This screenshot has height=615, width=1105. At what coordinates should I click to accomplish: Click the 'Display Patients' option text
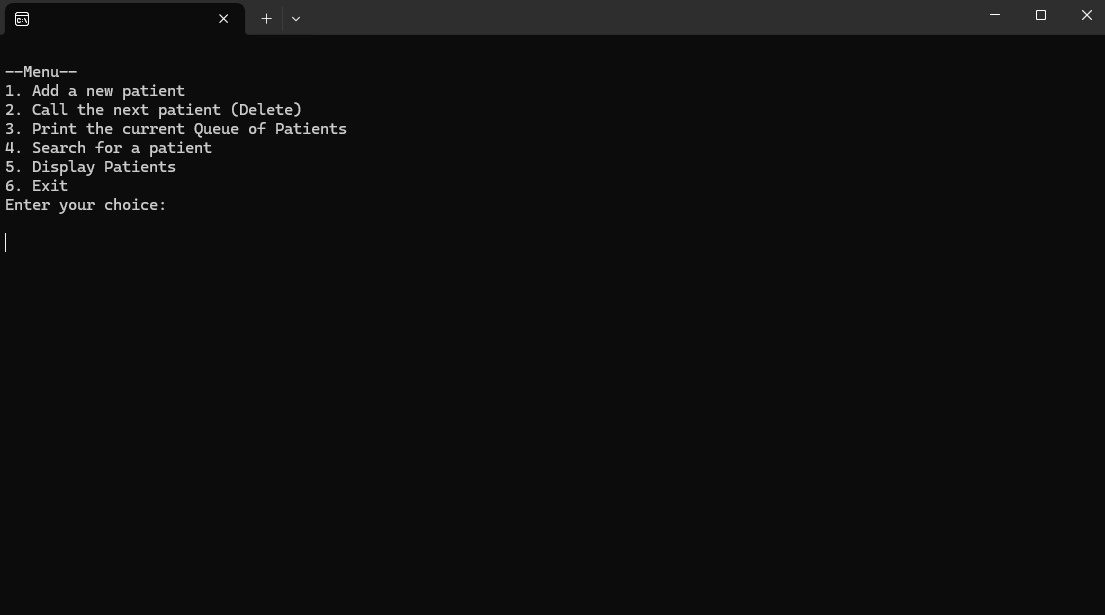pyautogui.click(x=91, y=166)
